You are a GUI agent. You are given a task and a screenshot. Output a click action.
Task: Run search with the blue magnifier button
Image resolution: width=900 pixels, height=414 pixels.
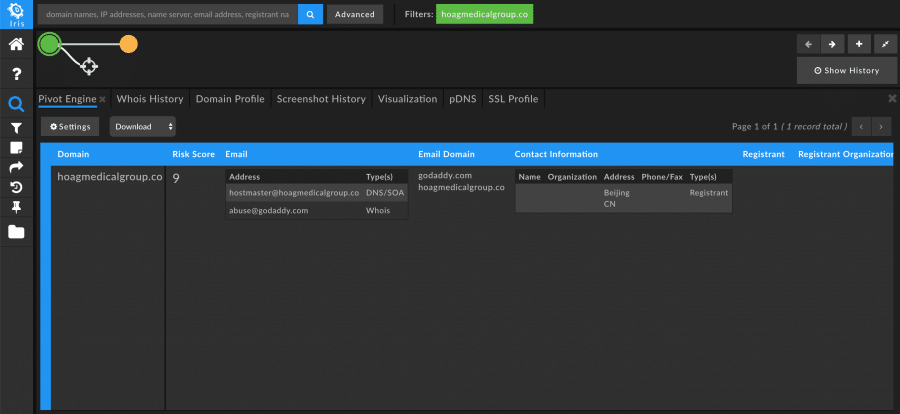coord(311,14)
